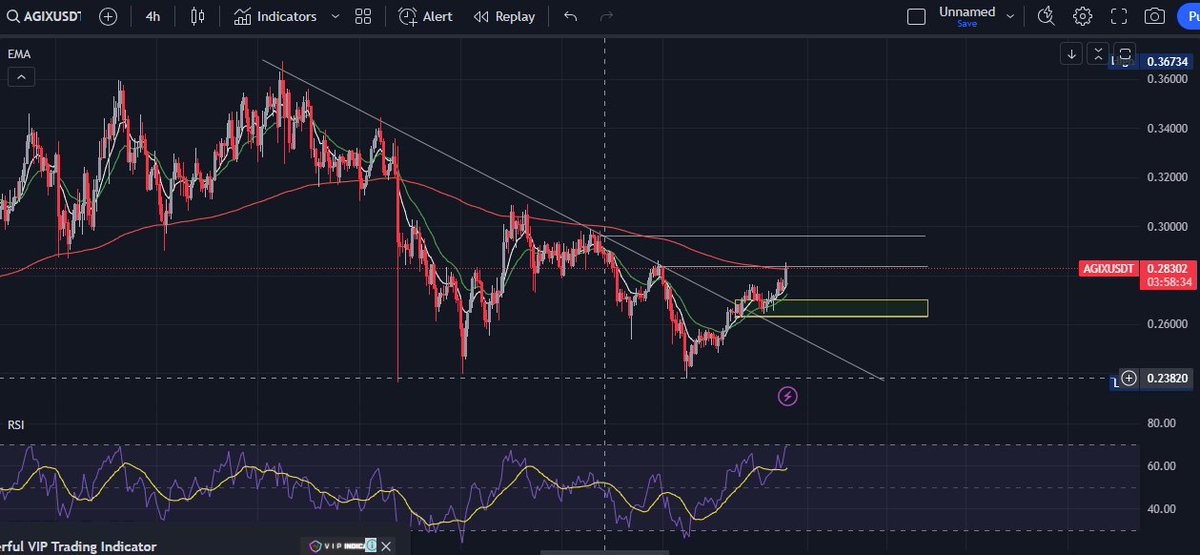Image resolution: width=1200 pixels, height=555 pixels.
Task: Take a chart snapshot with camera icon
Action: [x=1155, y=16]
